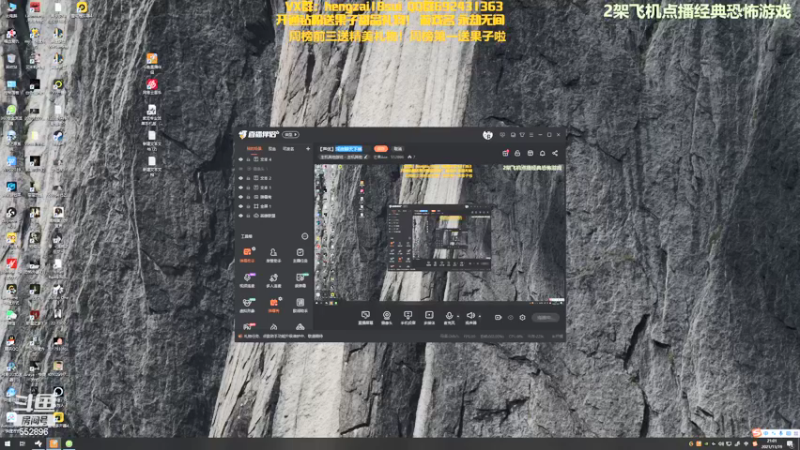Open the hamburger menu in the title bar
This screenshot has width=800, height=450.
(531, 135)
